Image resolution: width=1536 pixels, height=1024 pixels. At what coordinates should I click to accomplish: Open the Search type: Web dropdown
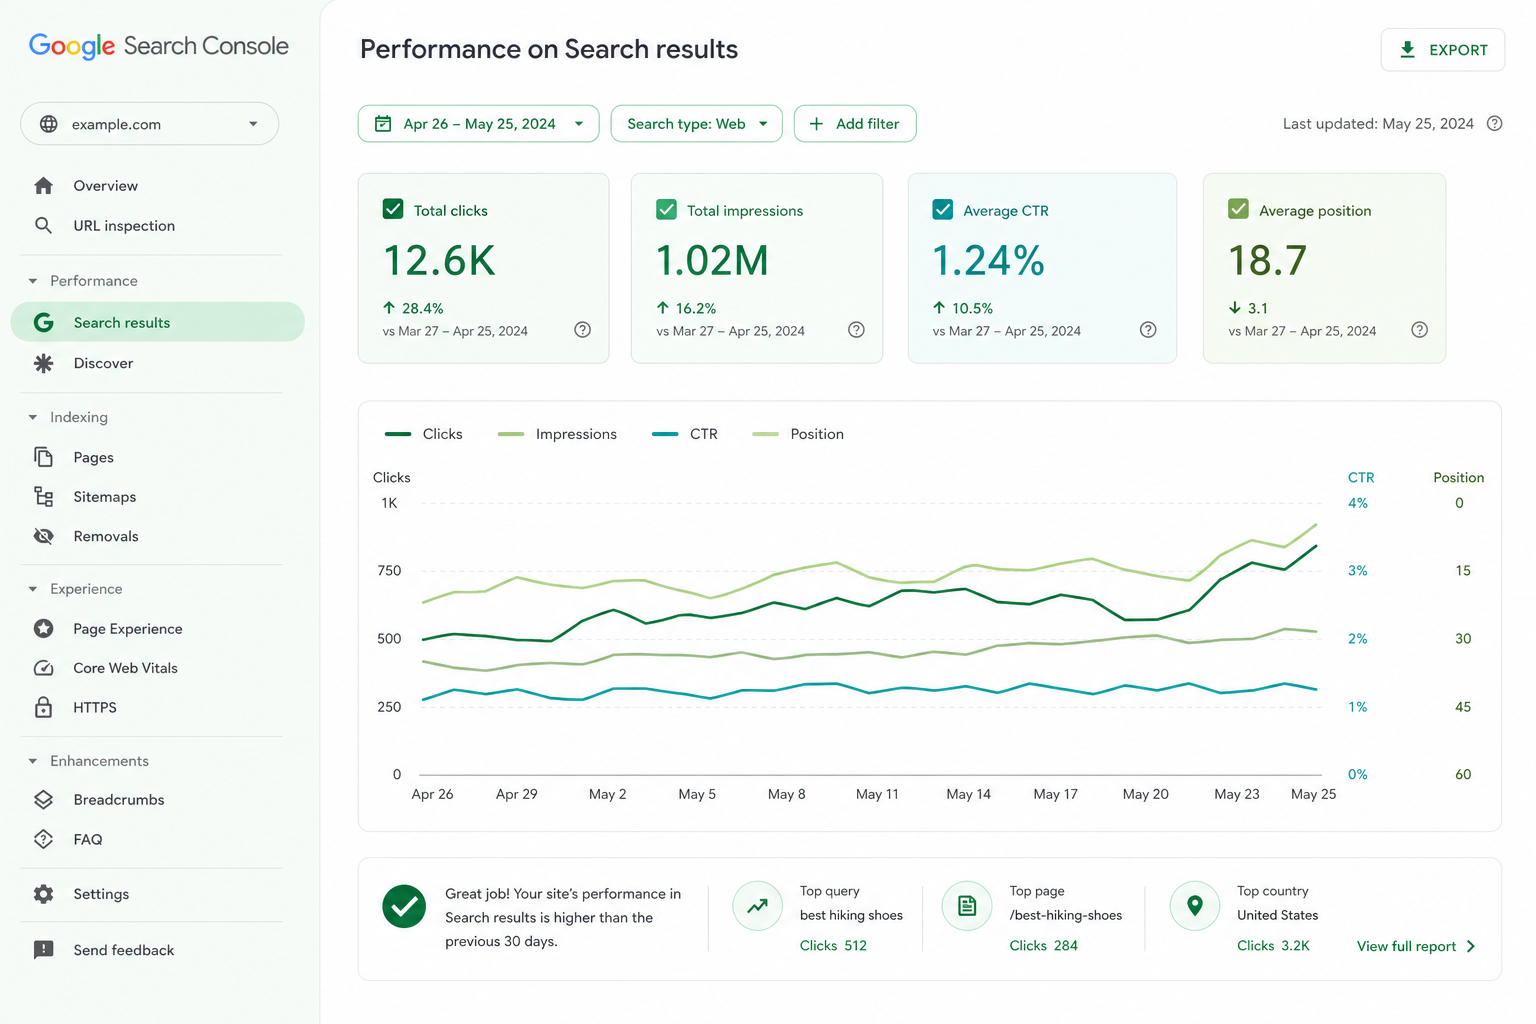tap(696, 124)
